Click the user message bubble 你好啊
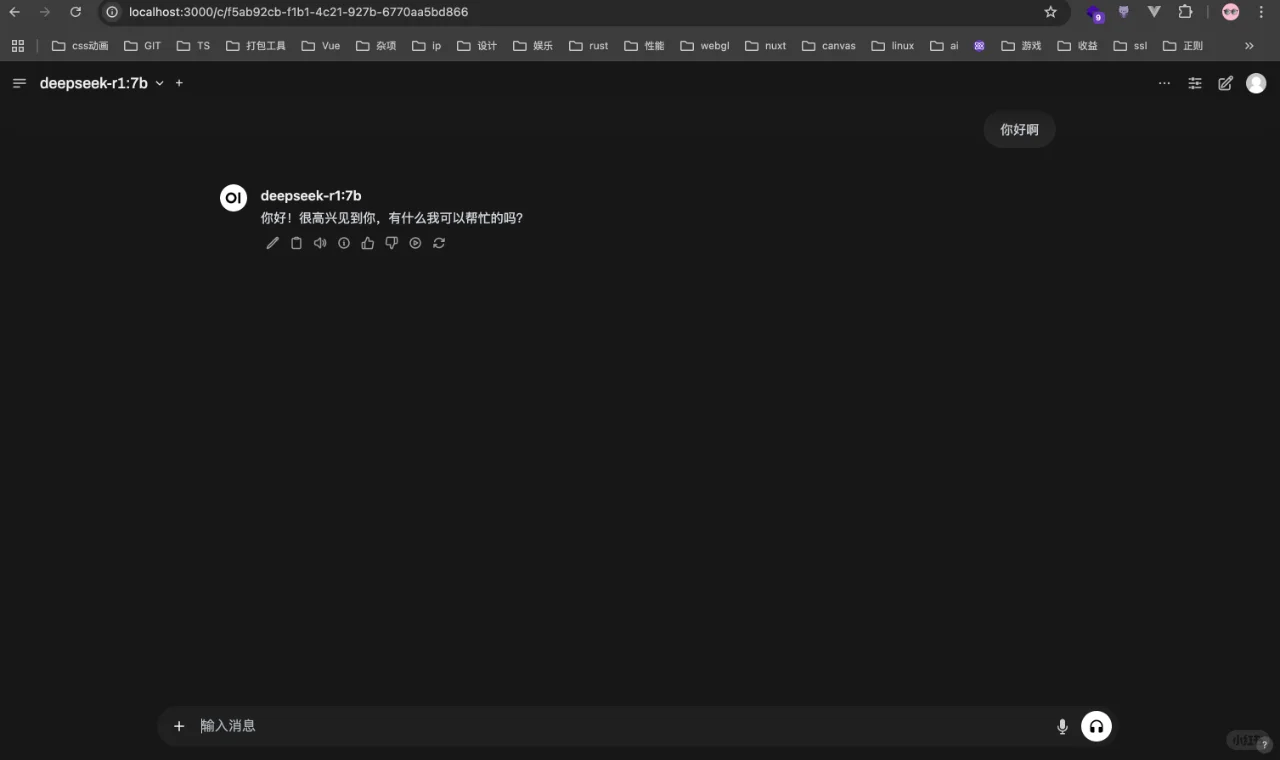The height and width of the screenshot is (760, 1280). pyautogui.click(x=1019, y=129)
